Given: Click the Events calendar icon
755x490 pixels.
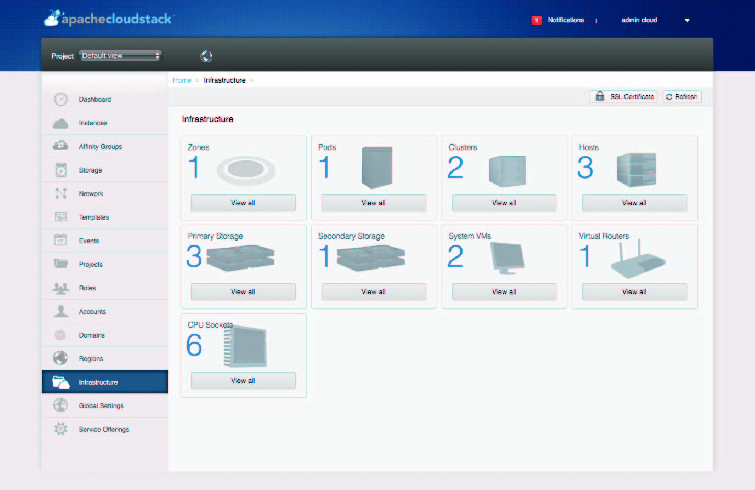Looking at the screenshot, I should (x=61, y=240).
